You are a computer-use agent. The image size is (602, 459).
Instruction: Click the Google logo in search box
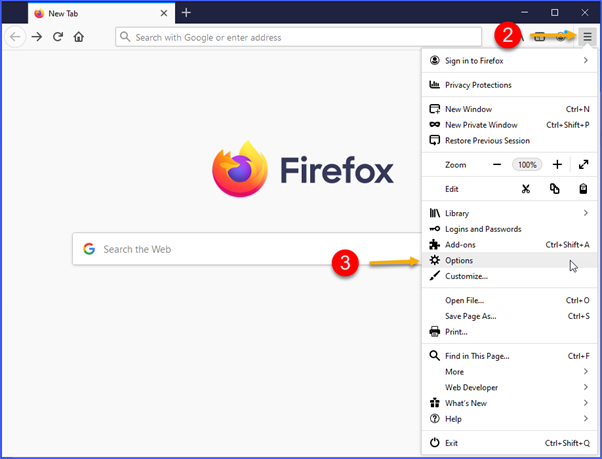[89, 249]
